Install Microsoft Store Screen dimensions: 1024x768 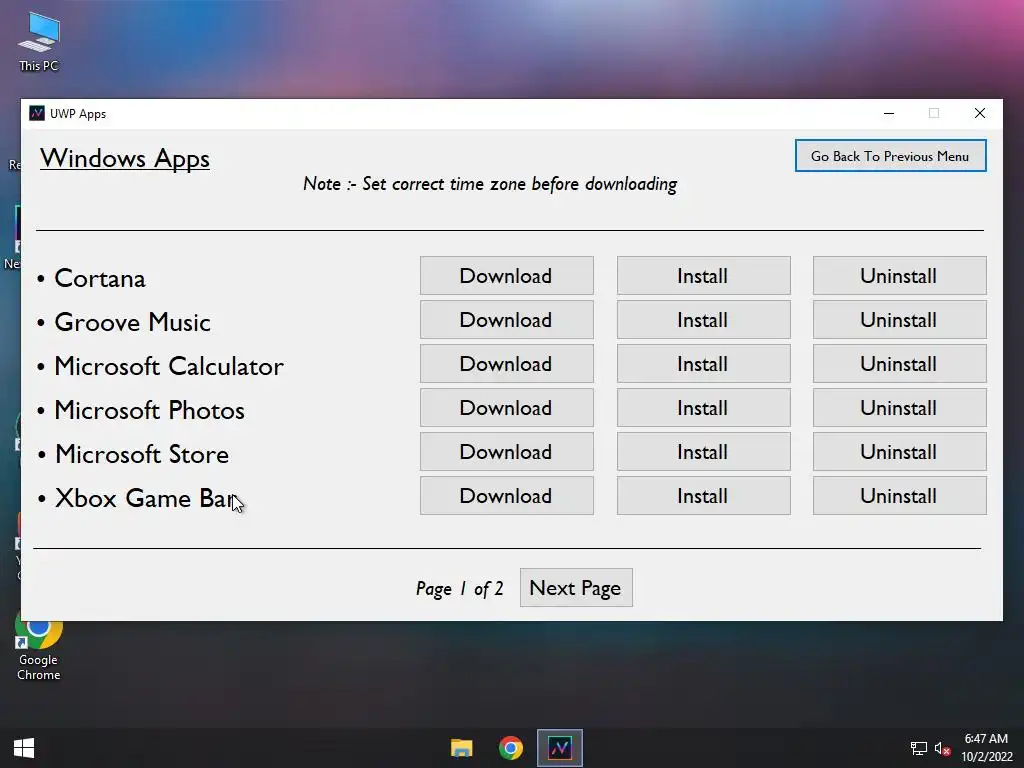pos(703,451)
